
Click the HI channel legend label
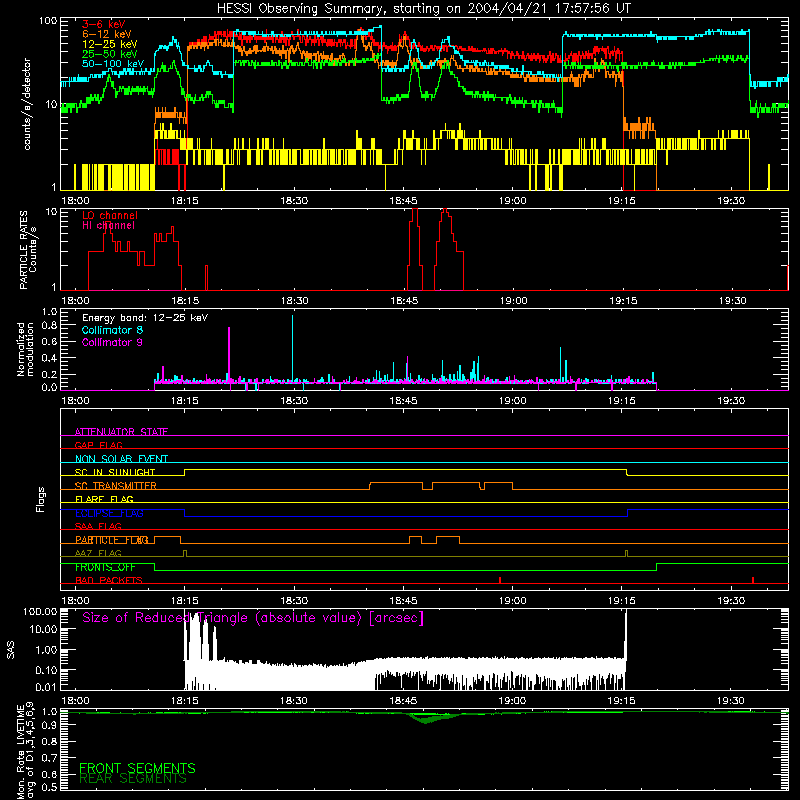(x=108, y=225)
